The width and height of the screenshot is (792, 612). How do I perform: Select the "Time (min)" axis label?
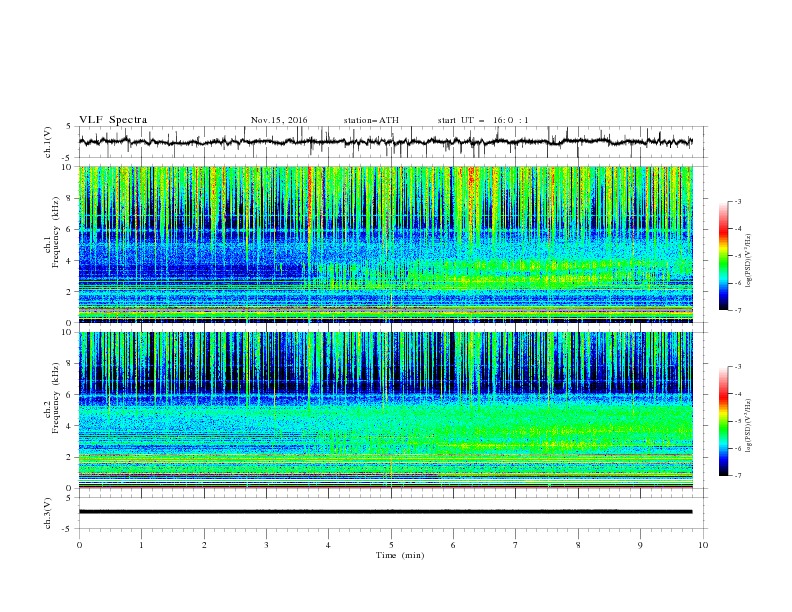(400, 555)
